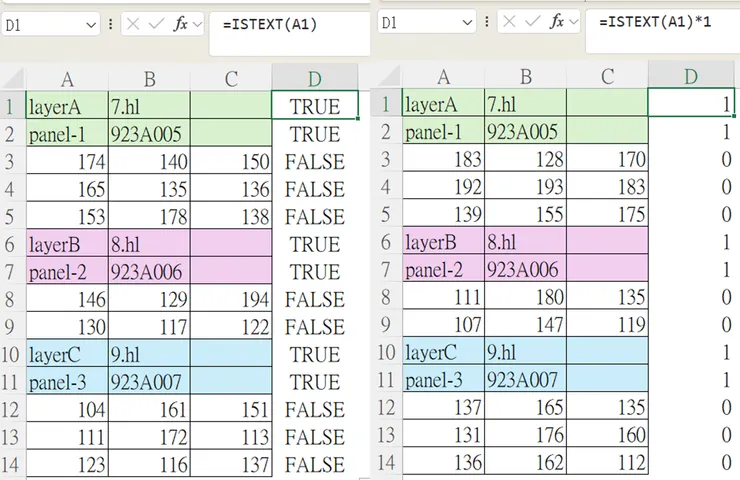Open Insert Function fx in right window
Screen dimensions: 740x480
coord(557,21)
